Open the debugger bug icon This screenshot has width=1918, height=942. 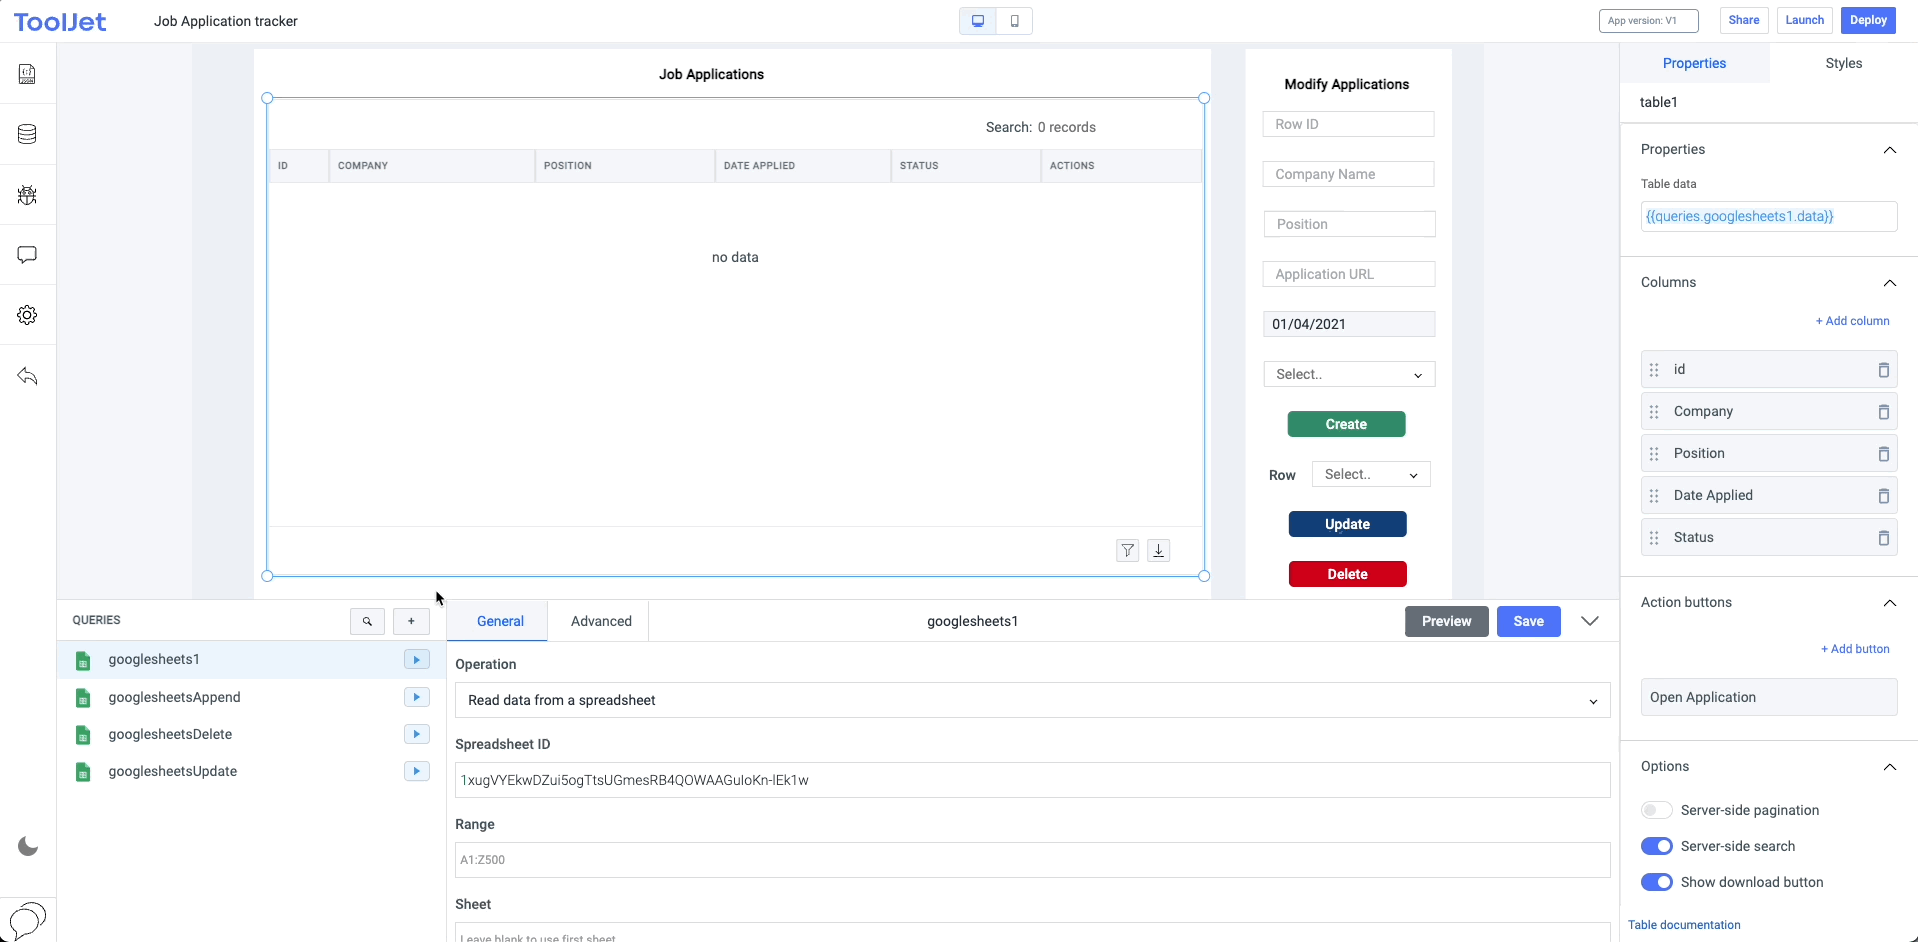(26, 195)
